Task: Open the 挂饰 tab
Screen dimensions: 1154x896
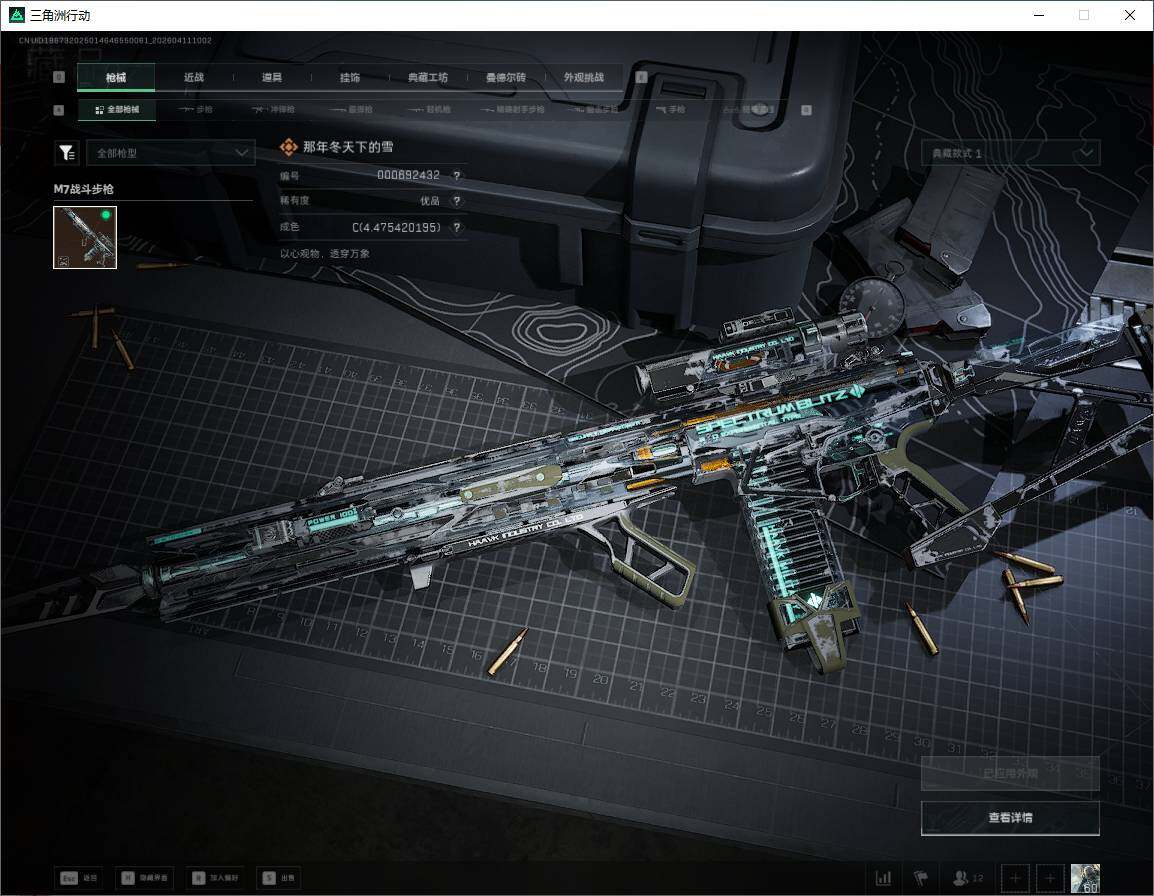Action: click(x=350, y=77)
